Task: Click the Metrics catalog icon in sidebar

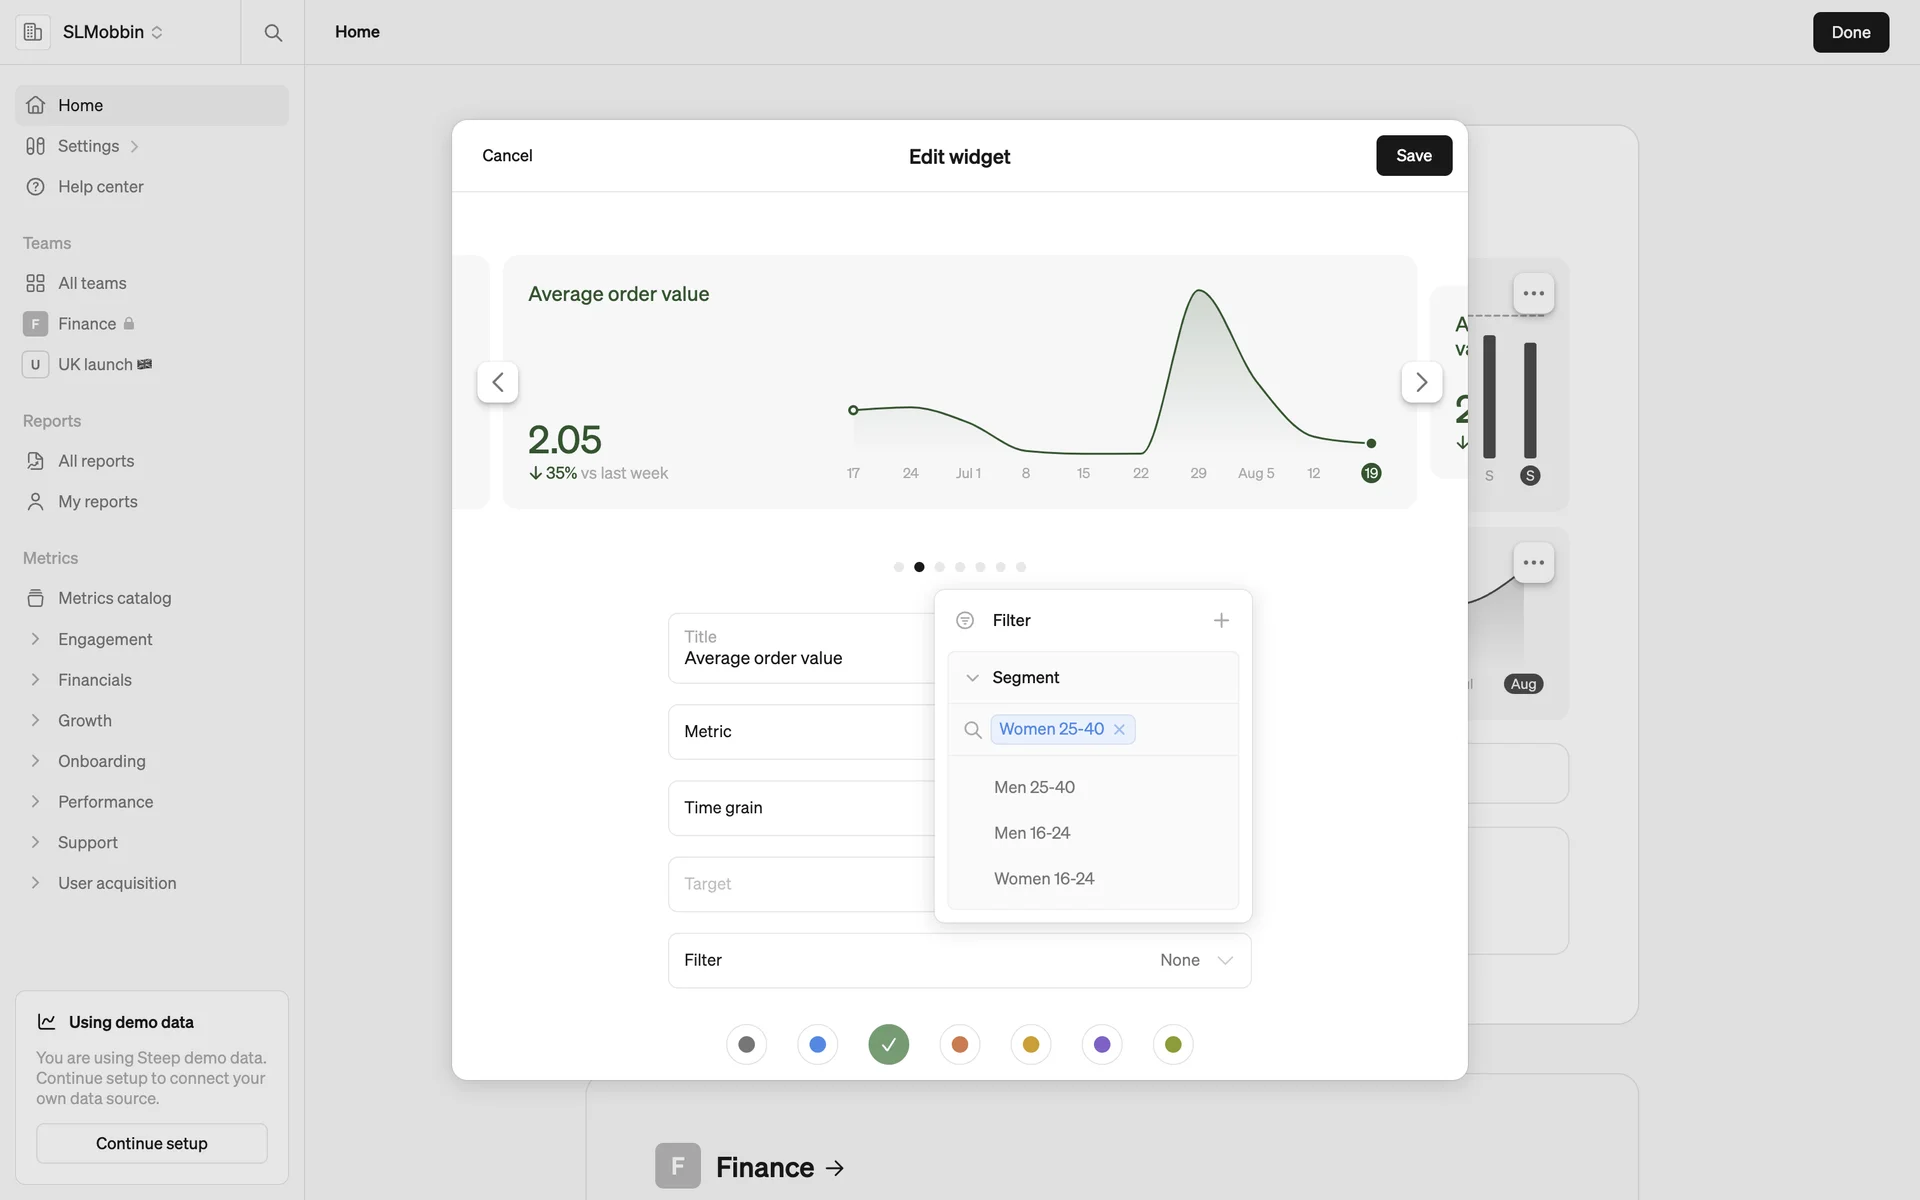Action: tap(36, 598)
